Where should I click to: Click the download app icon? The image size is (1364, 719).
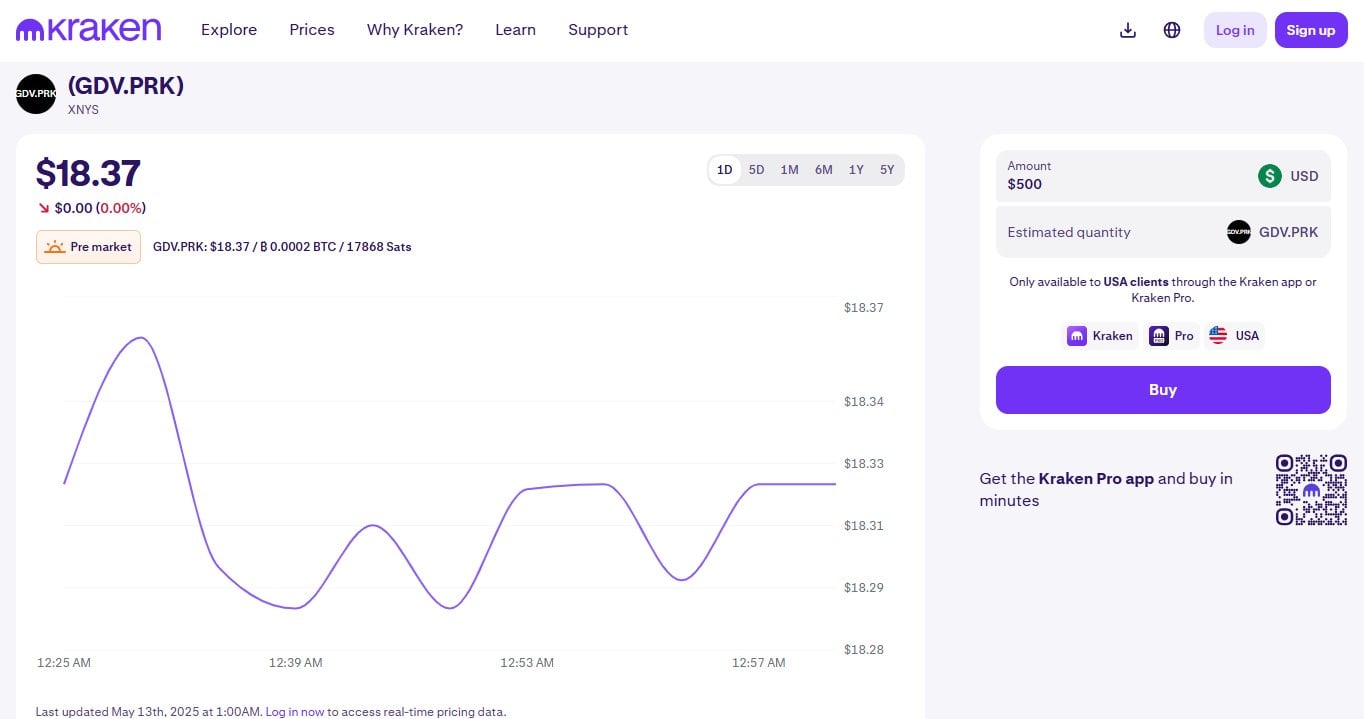coord(1128,30)
